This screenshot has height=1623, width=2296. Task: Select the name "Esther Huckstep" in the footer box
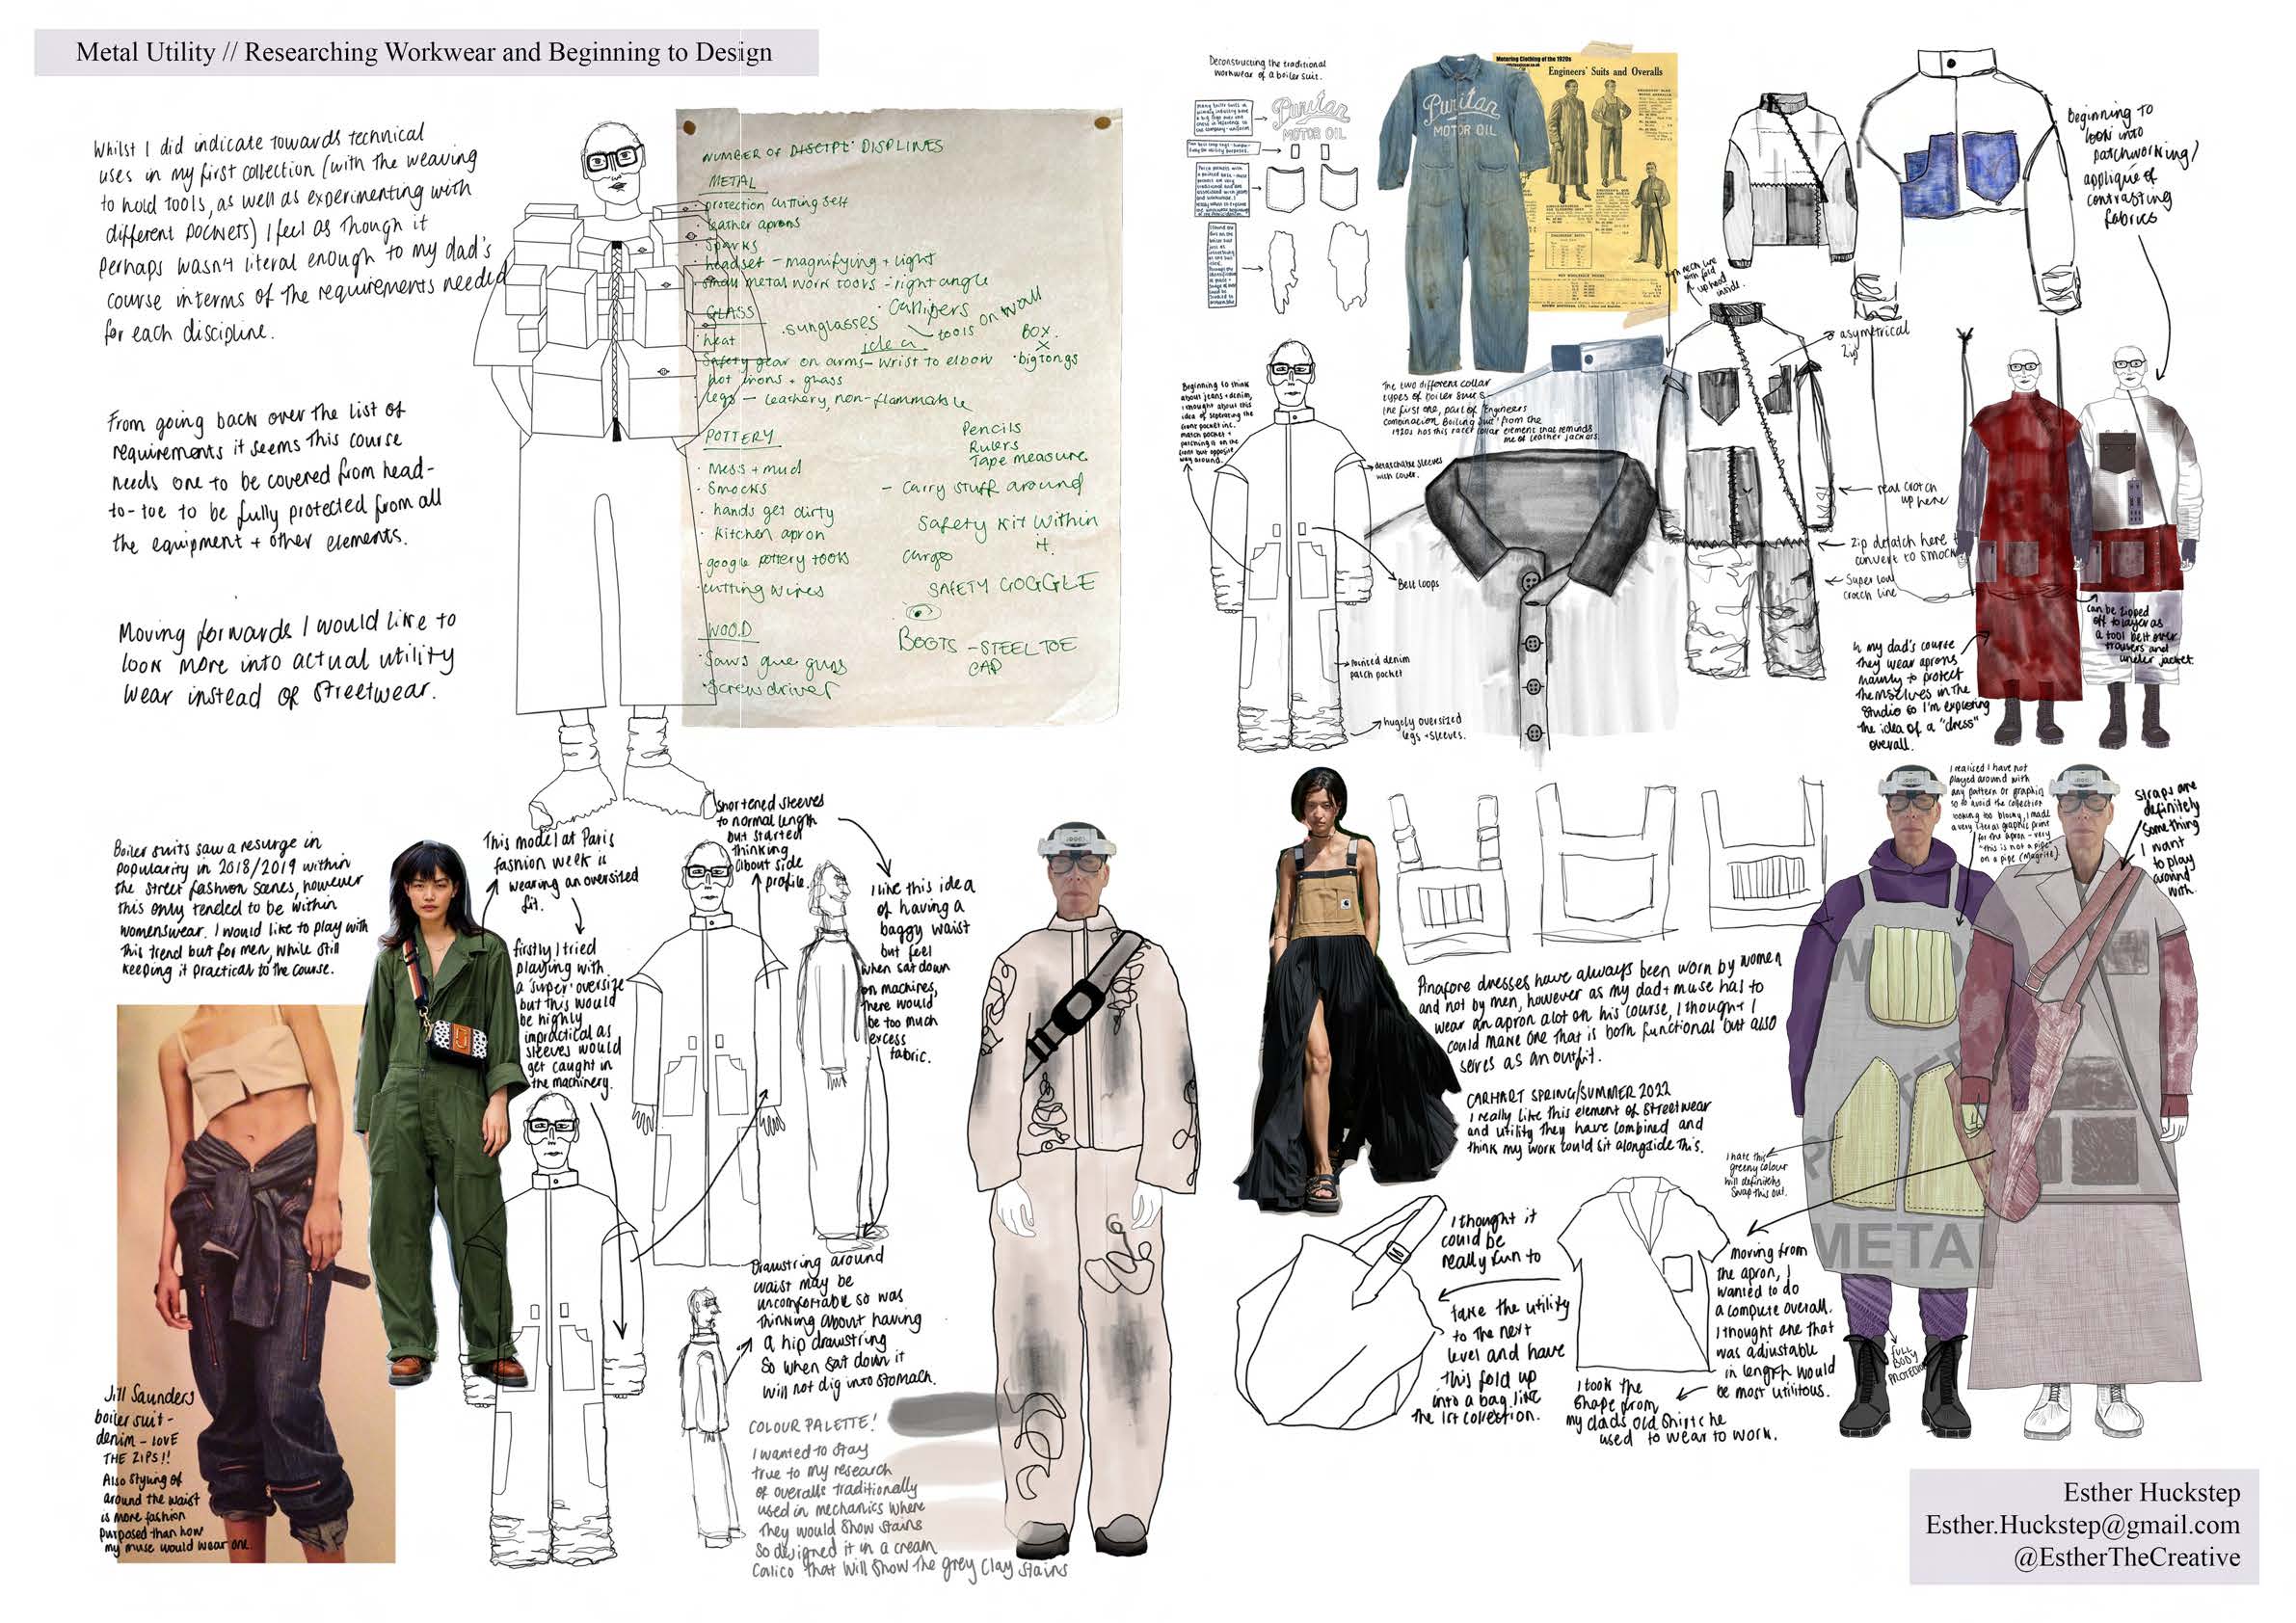2151,1492
